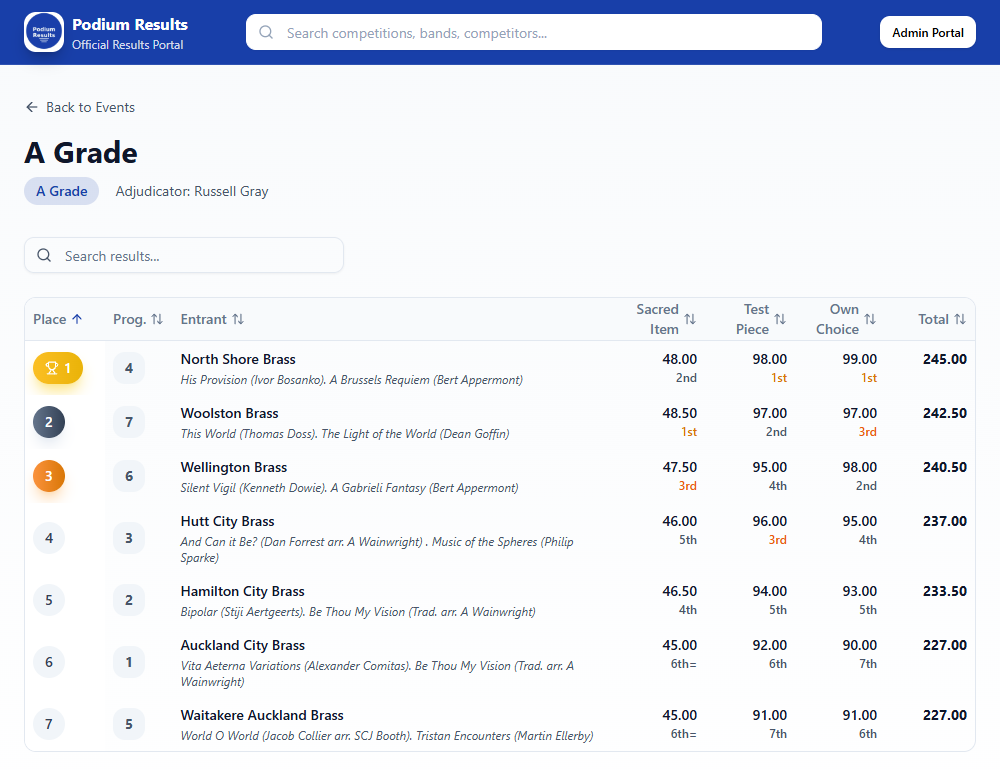Click the place 6 badge for Auckland City Brass
This screenshot has height=770, width=1000.
tap(49, 662)
